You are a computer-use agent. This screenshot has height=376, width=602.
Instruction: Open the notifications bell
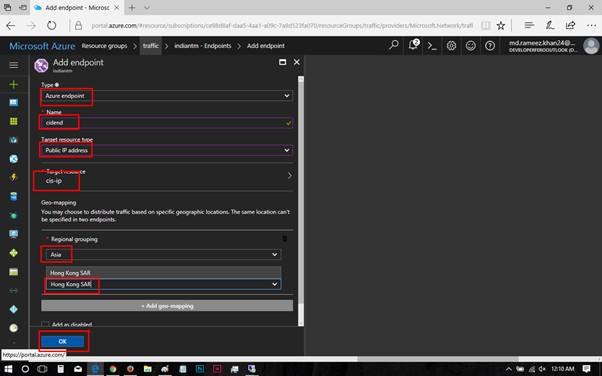coord(413,45)
